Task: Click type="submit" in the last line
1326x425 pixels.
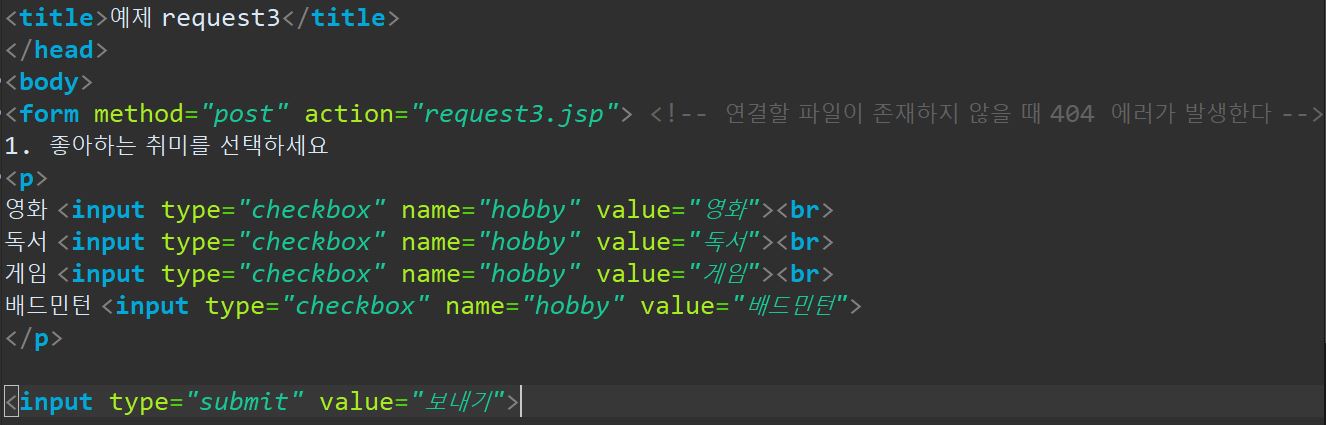Action: (207, 402)
